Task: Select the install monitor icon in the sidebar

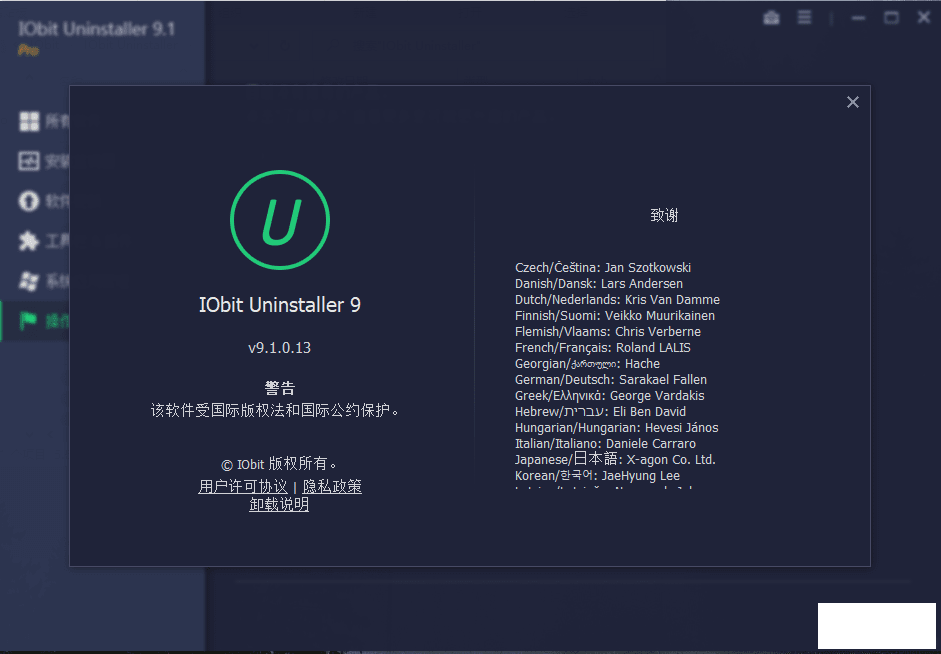Action: point(29,161)
